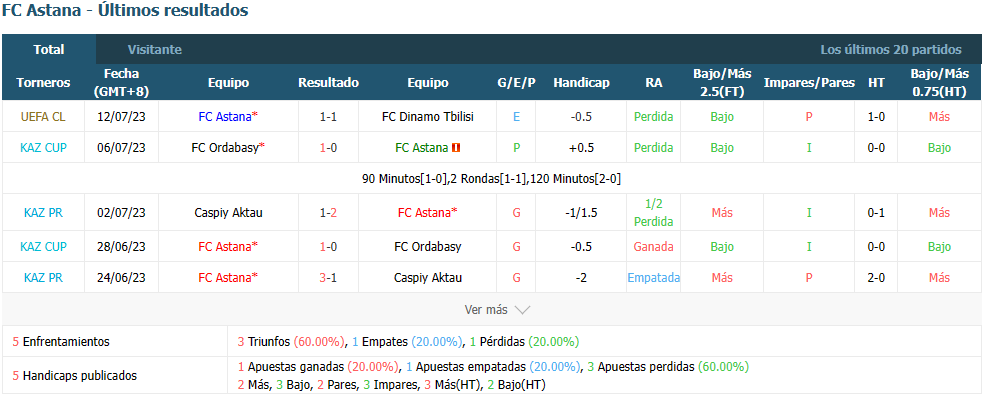Screen dimensions: 991x399
Task: Expand the Ver más chevron arrow
Action: point(522,310)
